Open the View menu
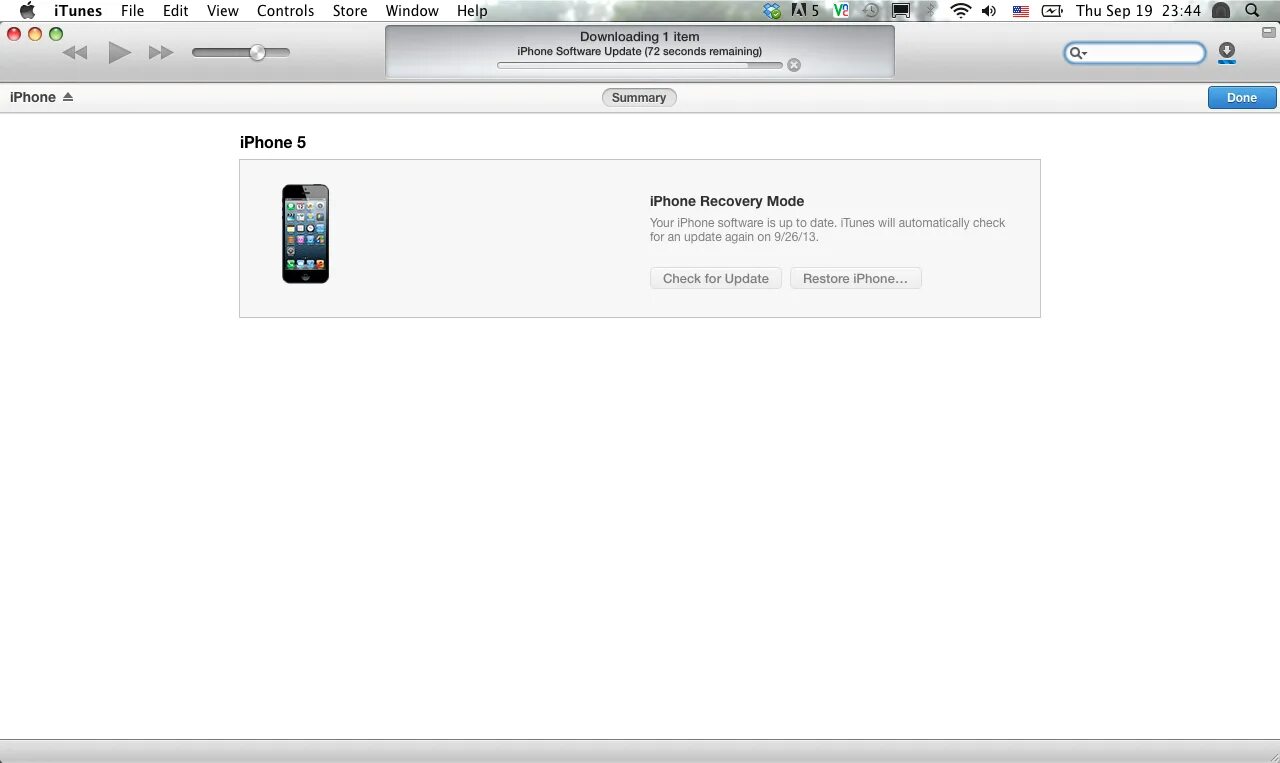 click(x=223, y=10)
